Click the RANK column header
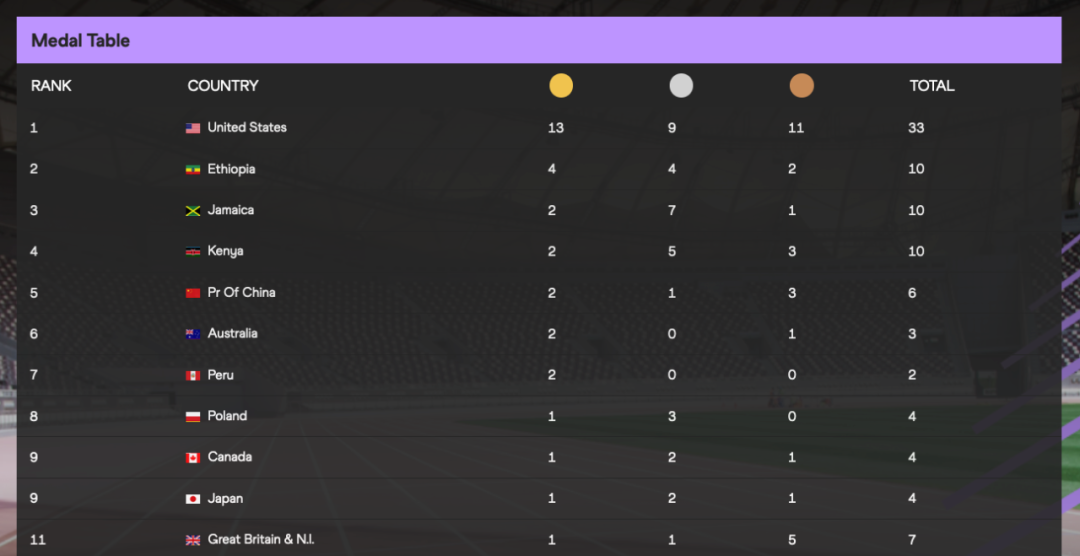This screenshot has height=556, width=1080. 51,86
